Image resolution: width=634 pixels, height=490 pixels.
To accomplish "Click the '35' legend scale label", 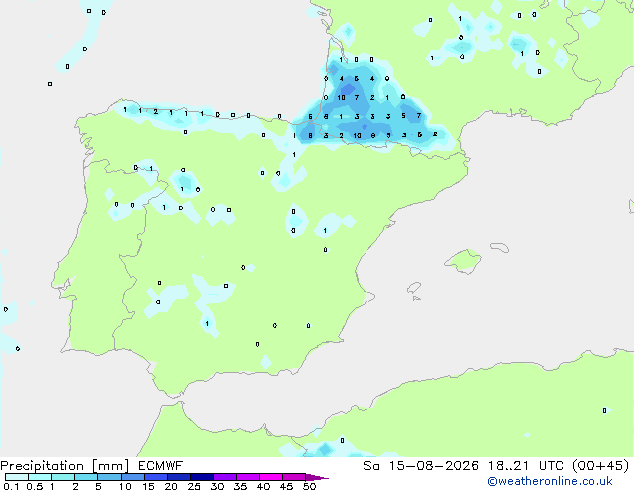I will point(240,486).
